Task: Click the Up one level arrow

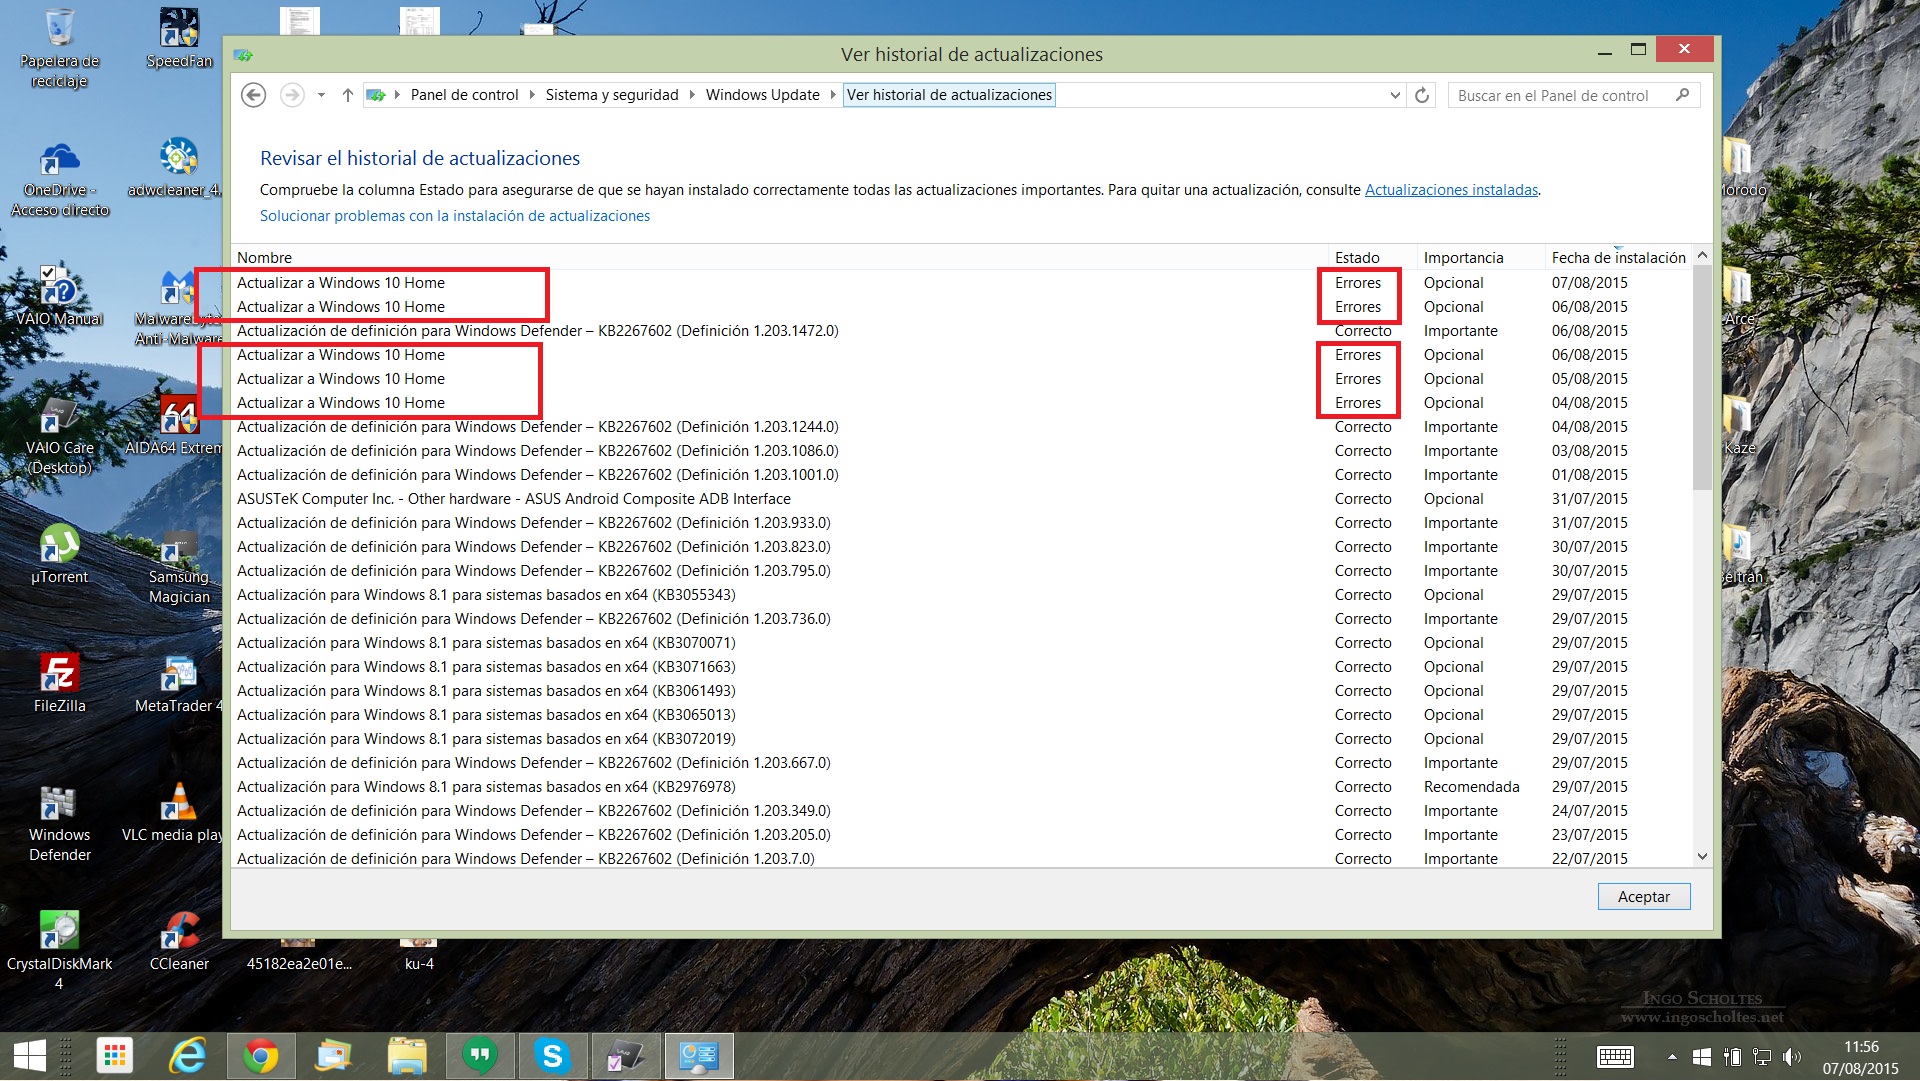Action: click(x=347, y=95)
